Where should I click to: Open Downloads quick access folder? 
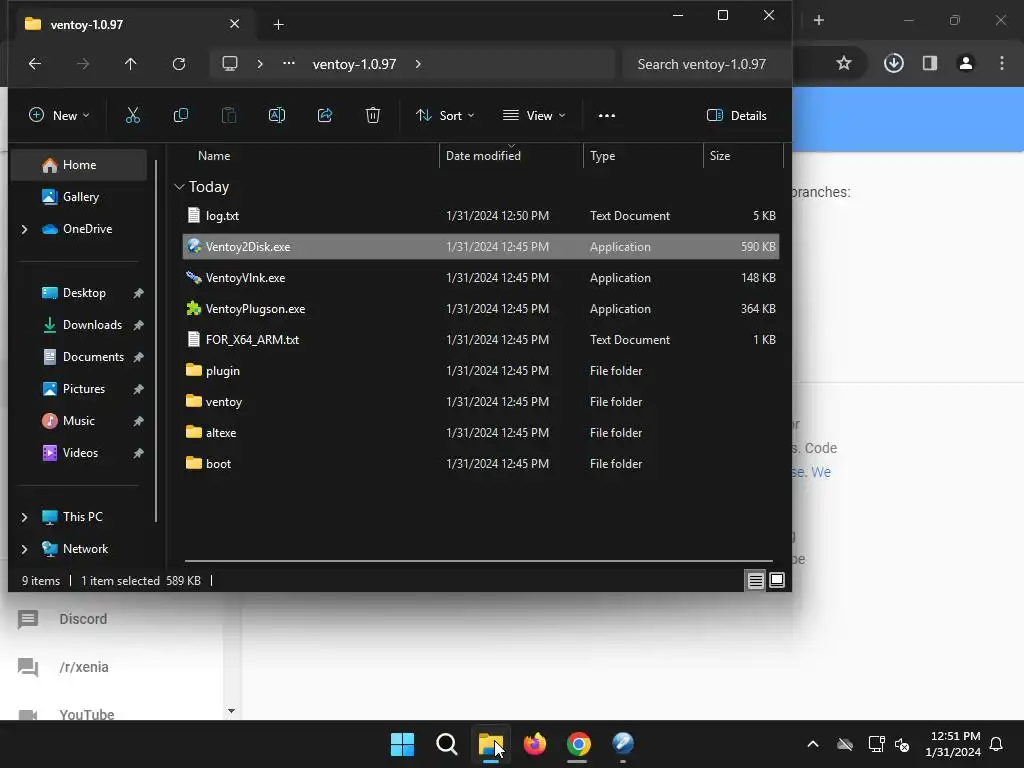[92, 325]
